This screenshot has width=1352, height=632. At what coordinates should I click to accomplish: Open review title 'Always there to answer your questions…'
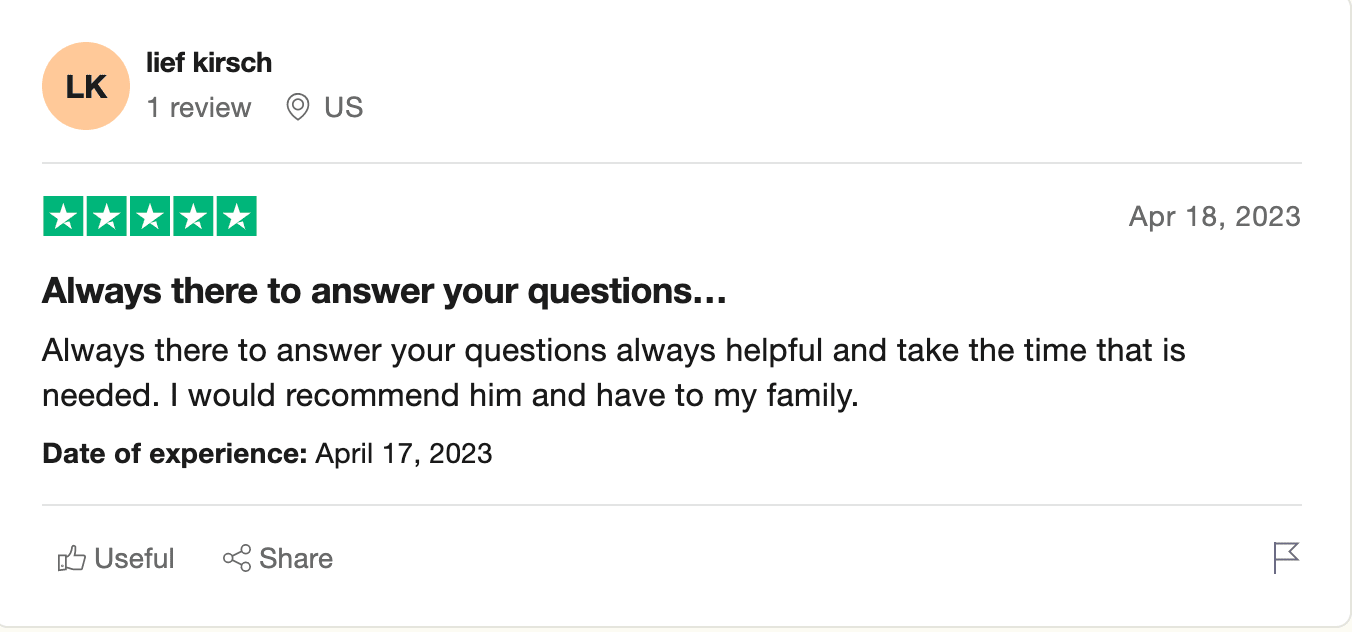(384, 292)
